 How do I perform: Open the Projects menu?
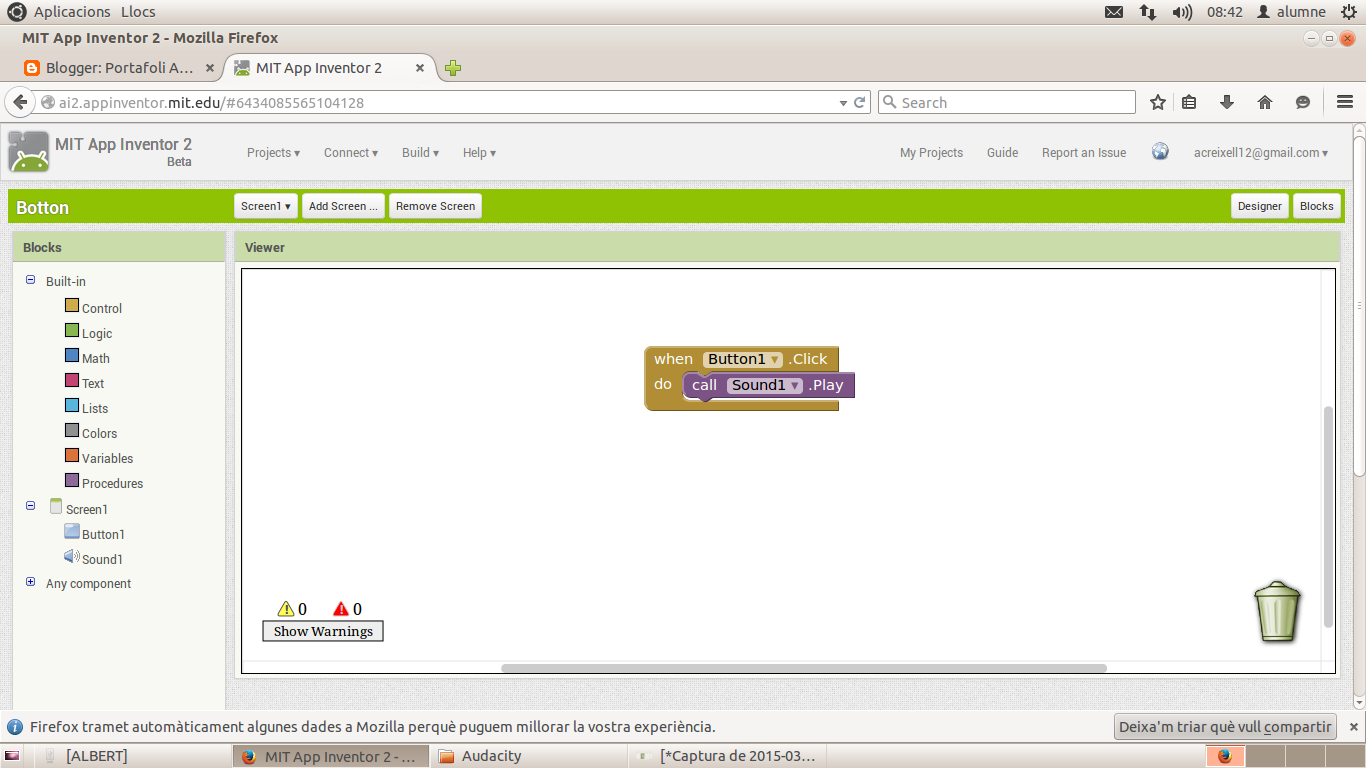(x=274, y=153)
